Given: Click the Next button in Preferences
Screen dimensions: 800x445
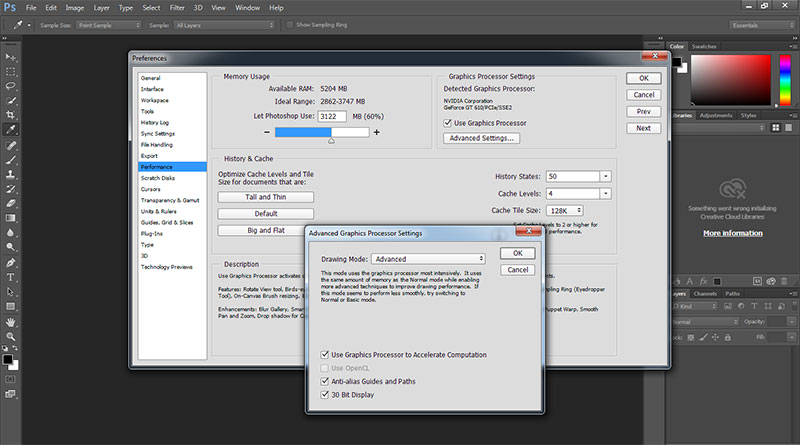Looking at the screenshot, I should (643, 128).
